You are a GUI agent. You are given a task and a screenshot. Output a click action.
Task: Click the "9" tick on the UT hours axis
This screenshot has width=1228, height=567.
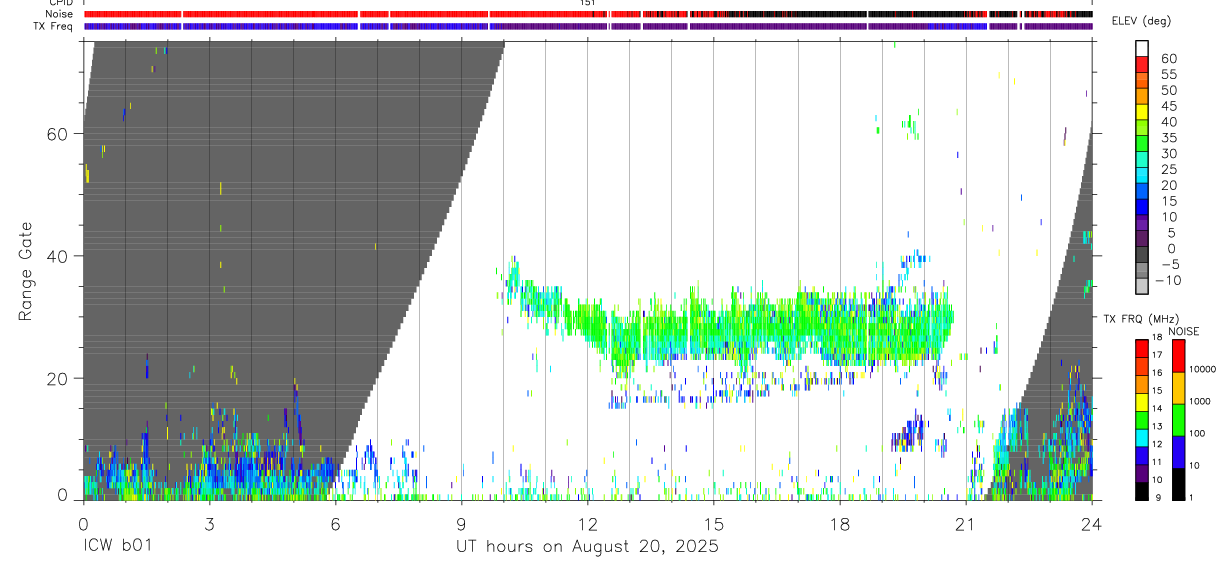(461, 524)
